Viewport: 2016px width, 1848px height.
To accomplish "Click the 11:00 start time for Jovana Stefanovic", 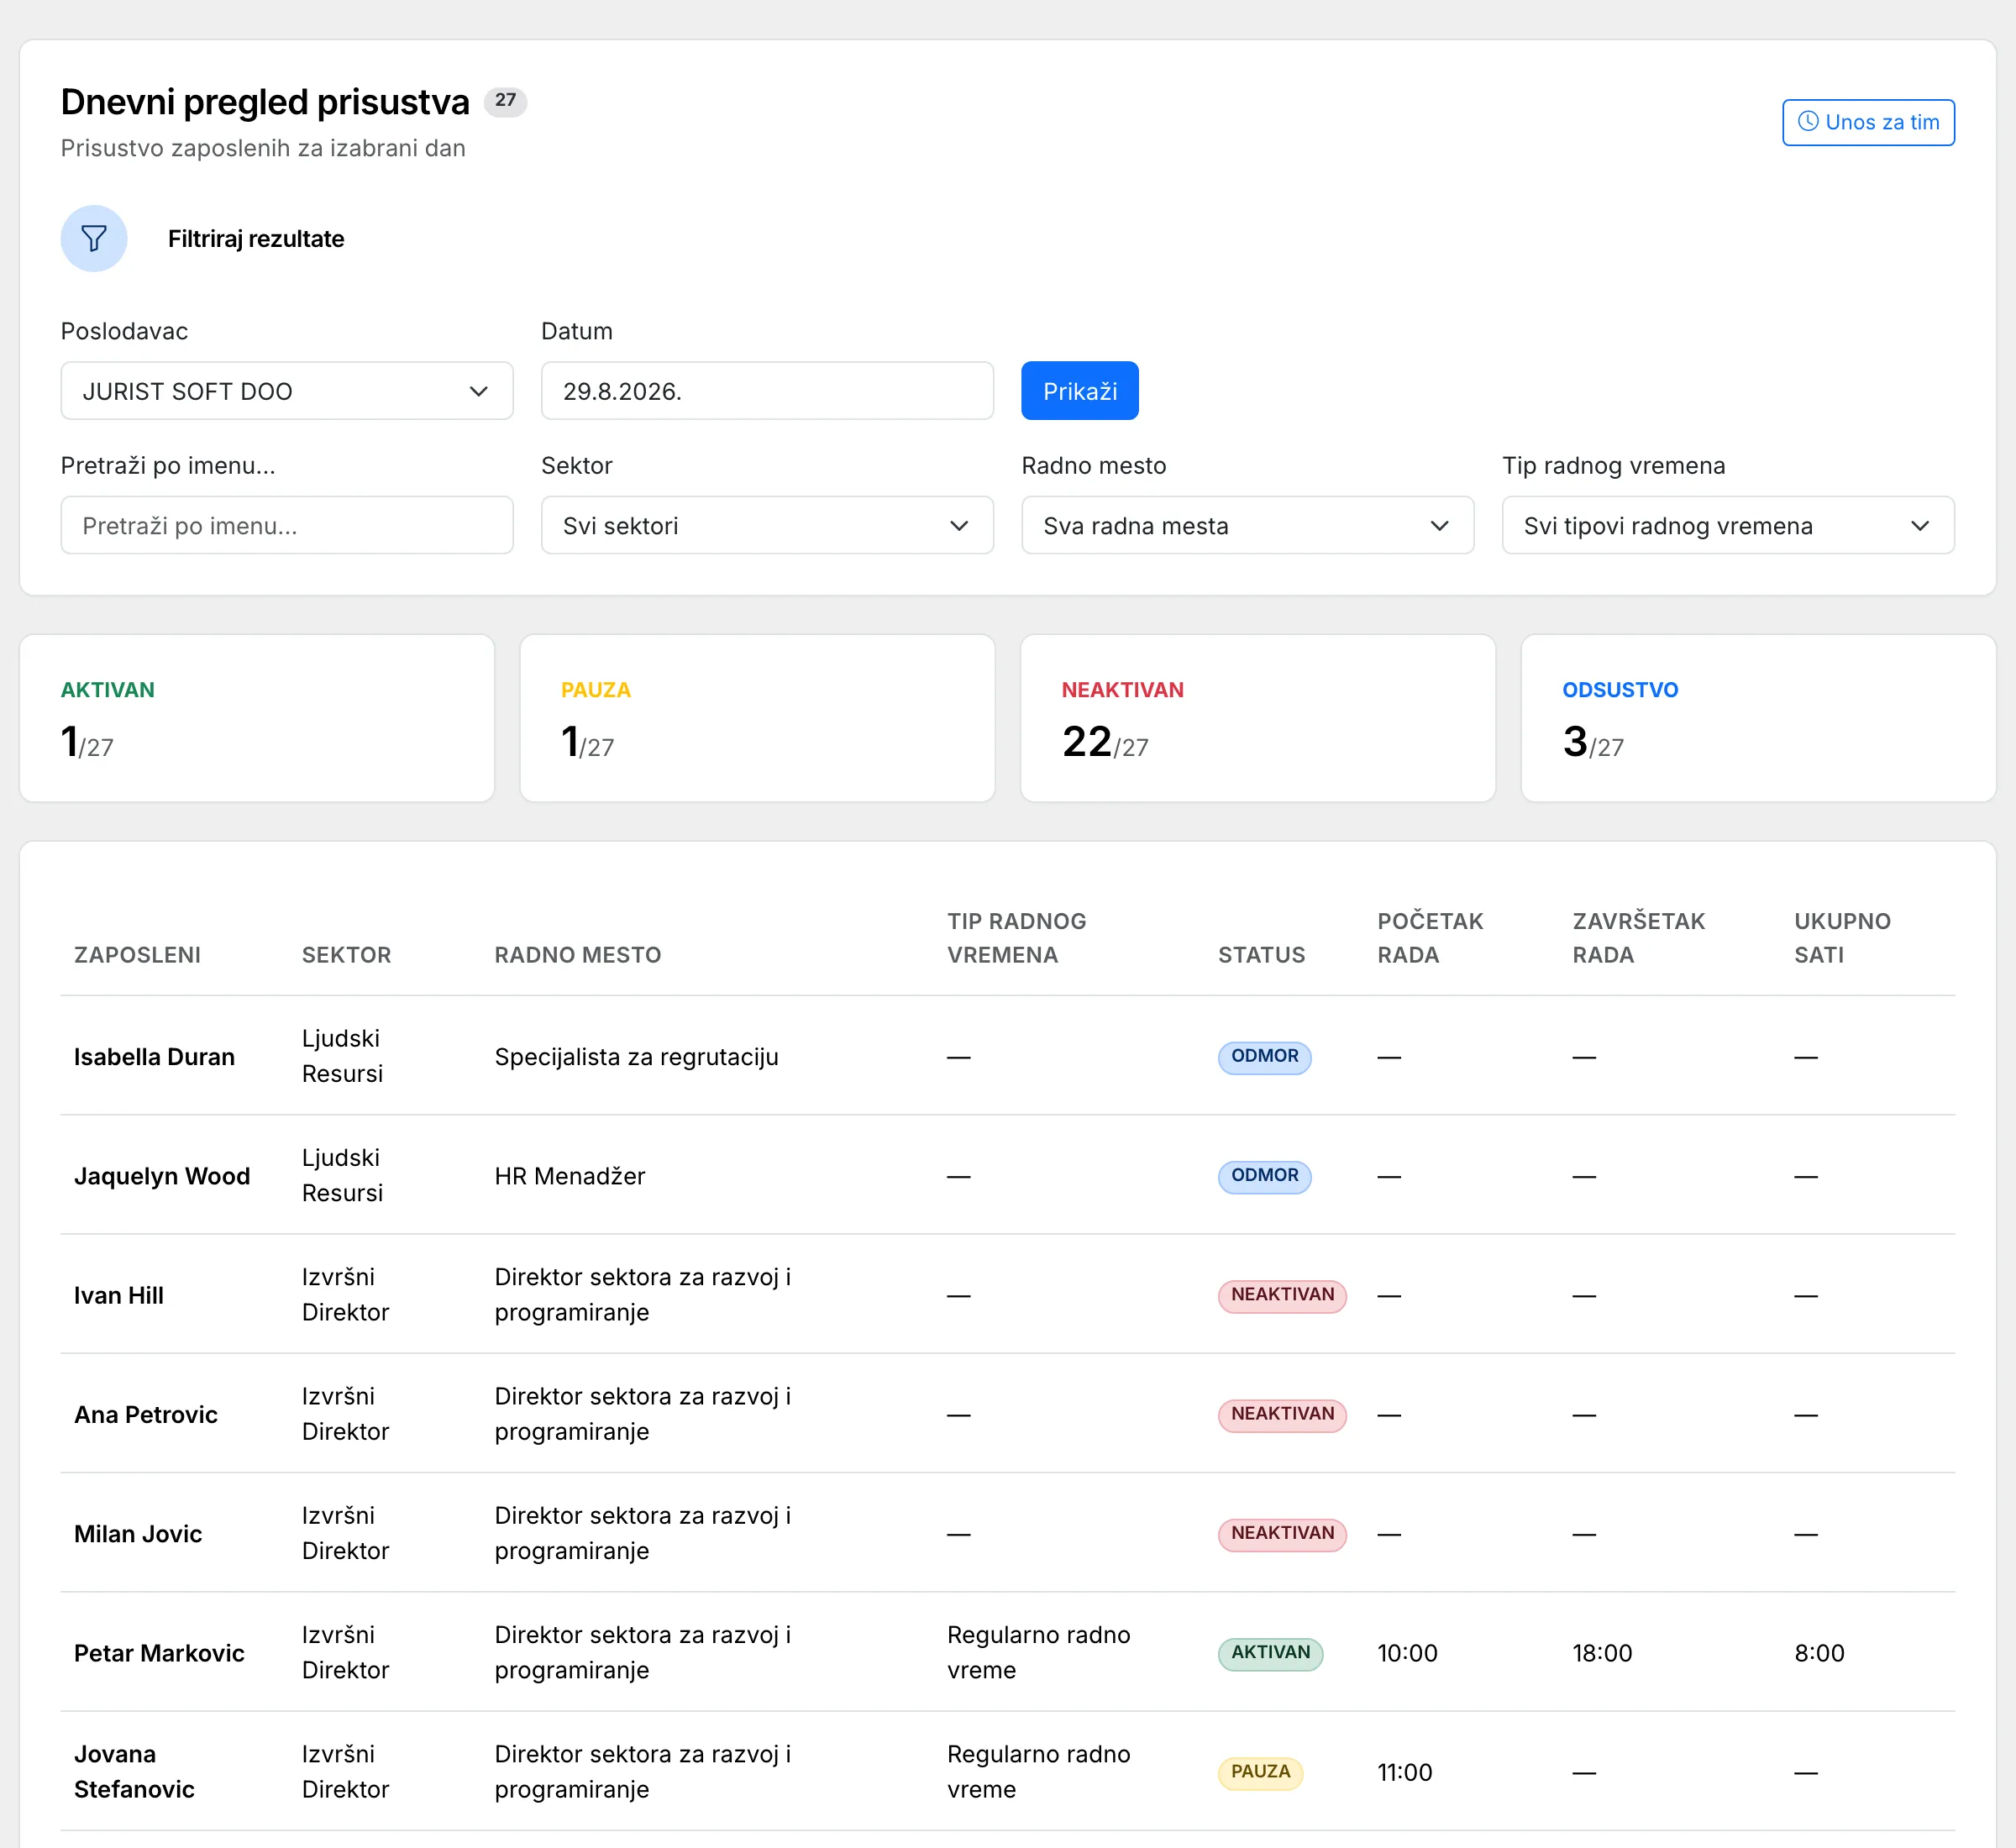I will click(1404, 1772).
